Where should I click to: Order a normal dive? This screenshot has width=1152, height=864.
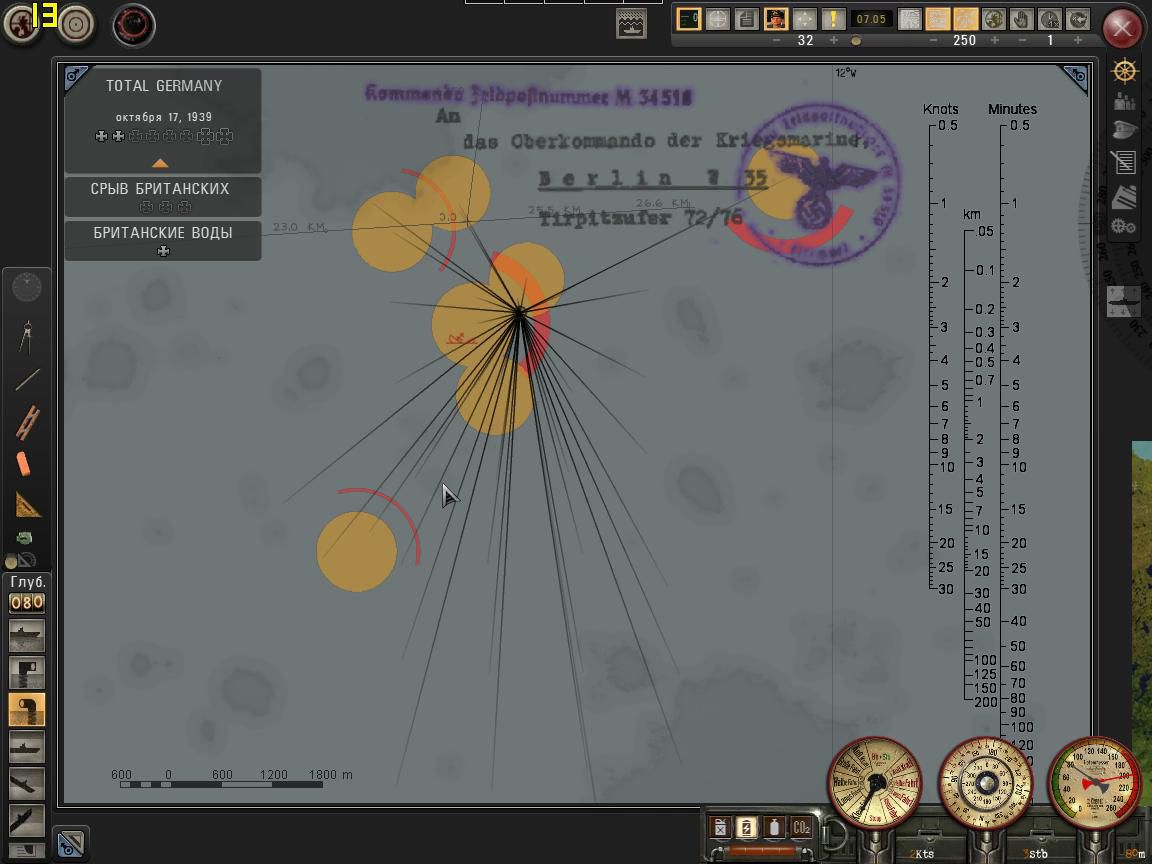point(26,783)
